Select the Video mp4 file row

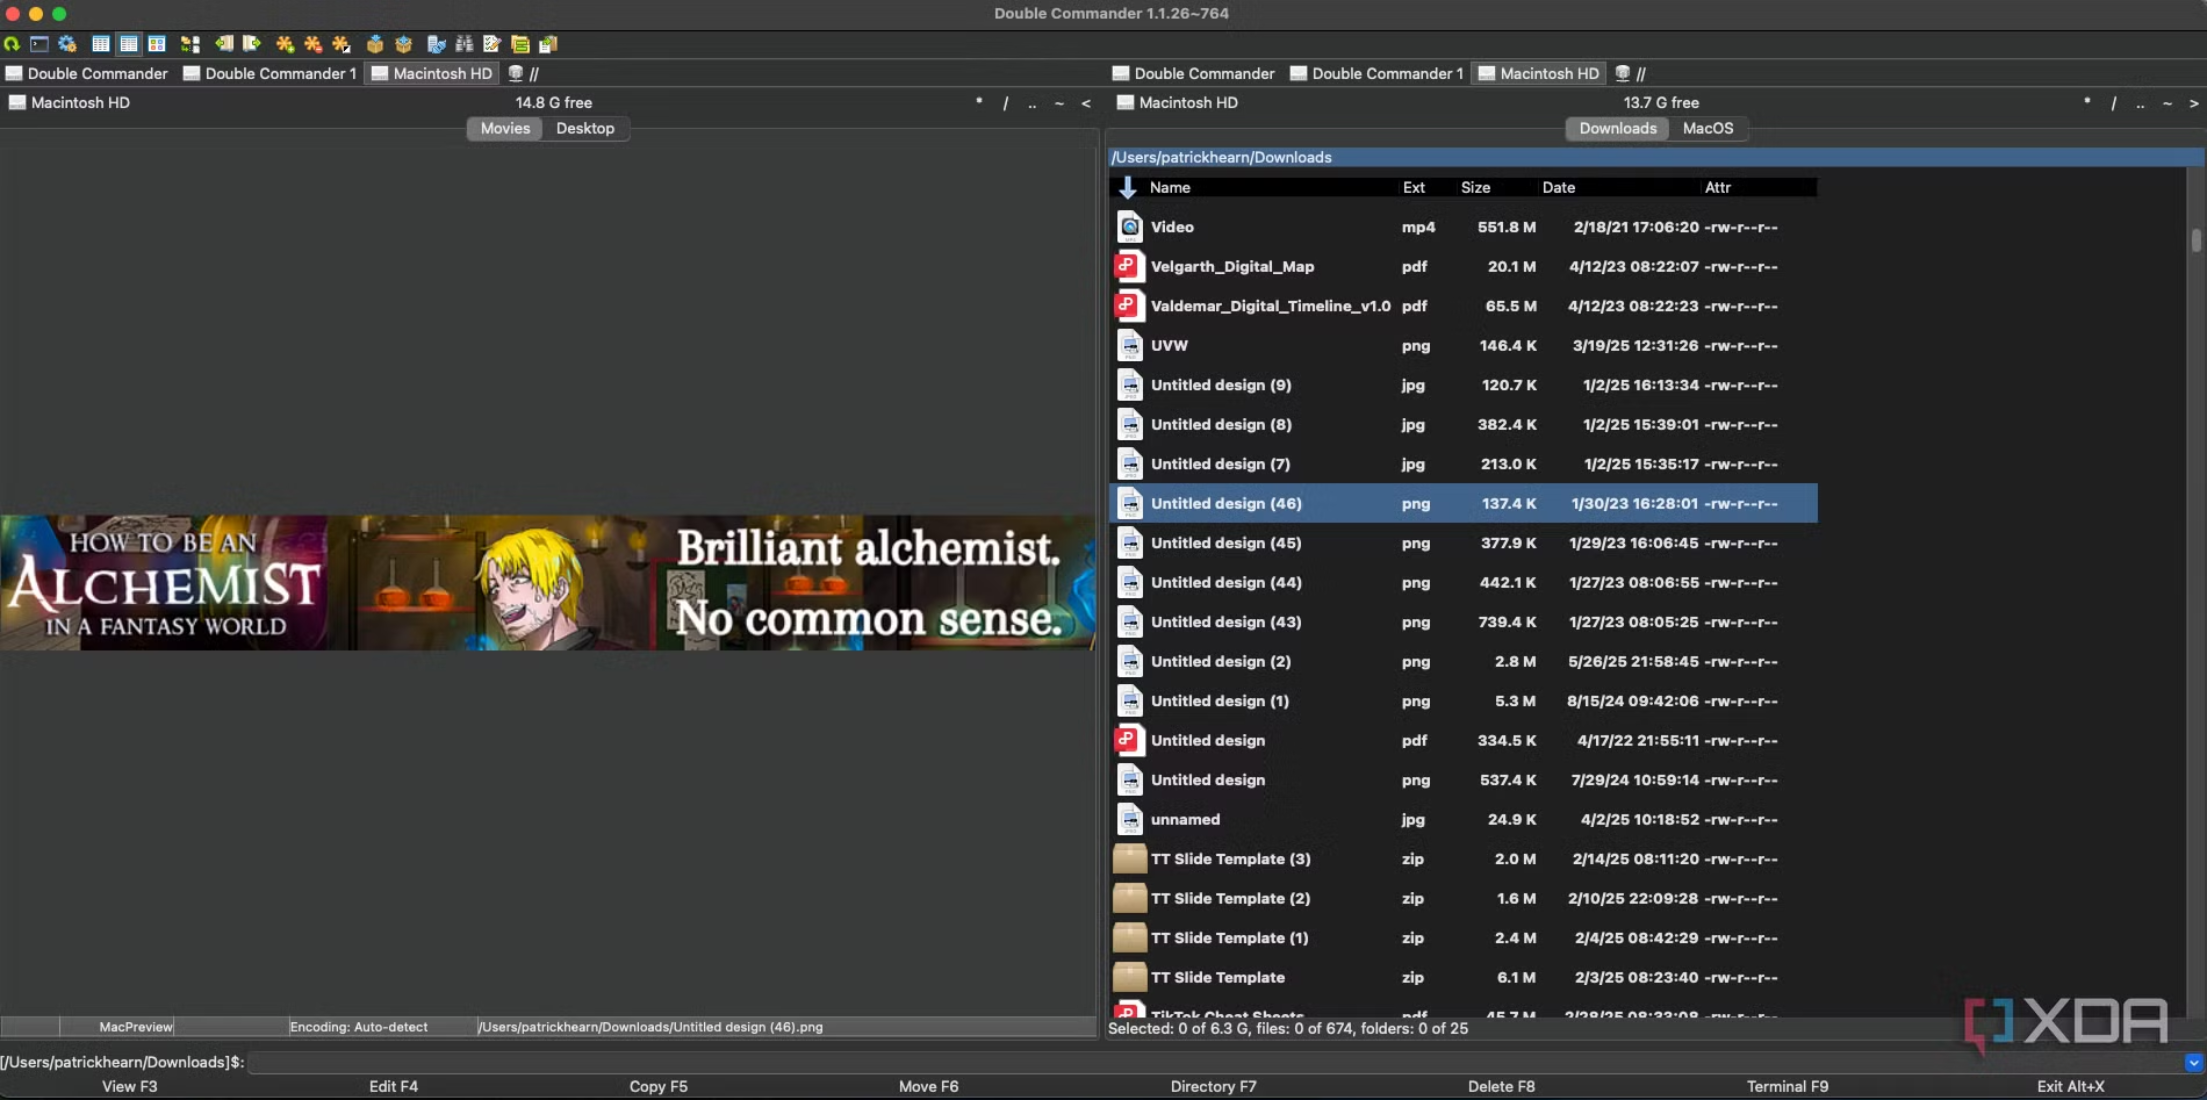(x=1463, y=227)
